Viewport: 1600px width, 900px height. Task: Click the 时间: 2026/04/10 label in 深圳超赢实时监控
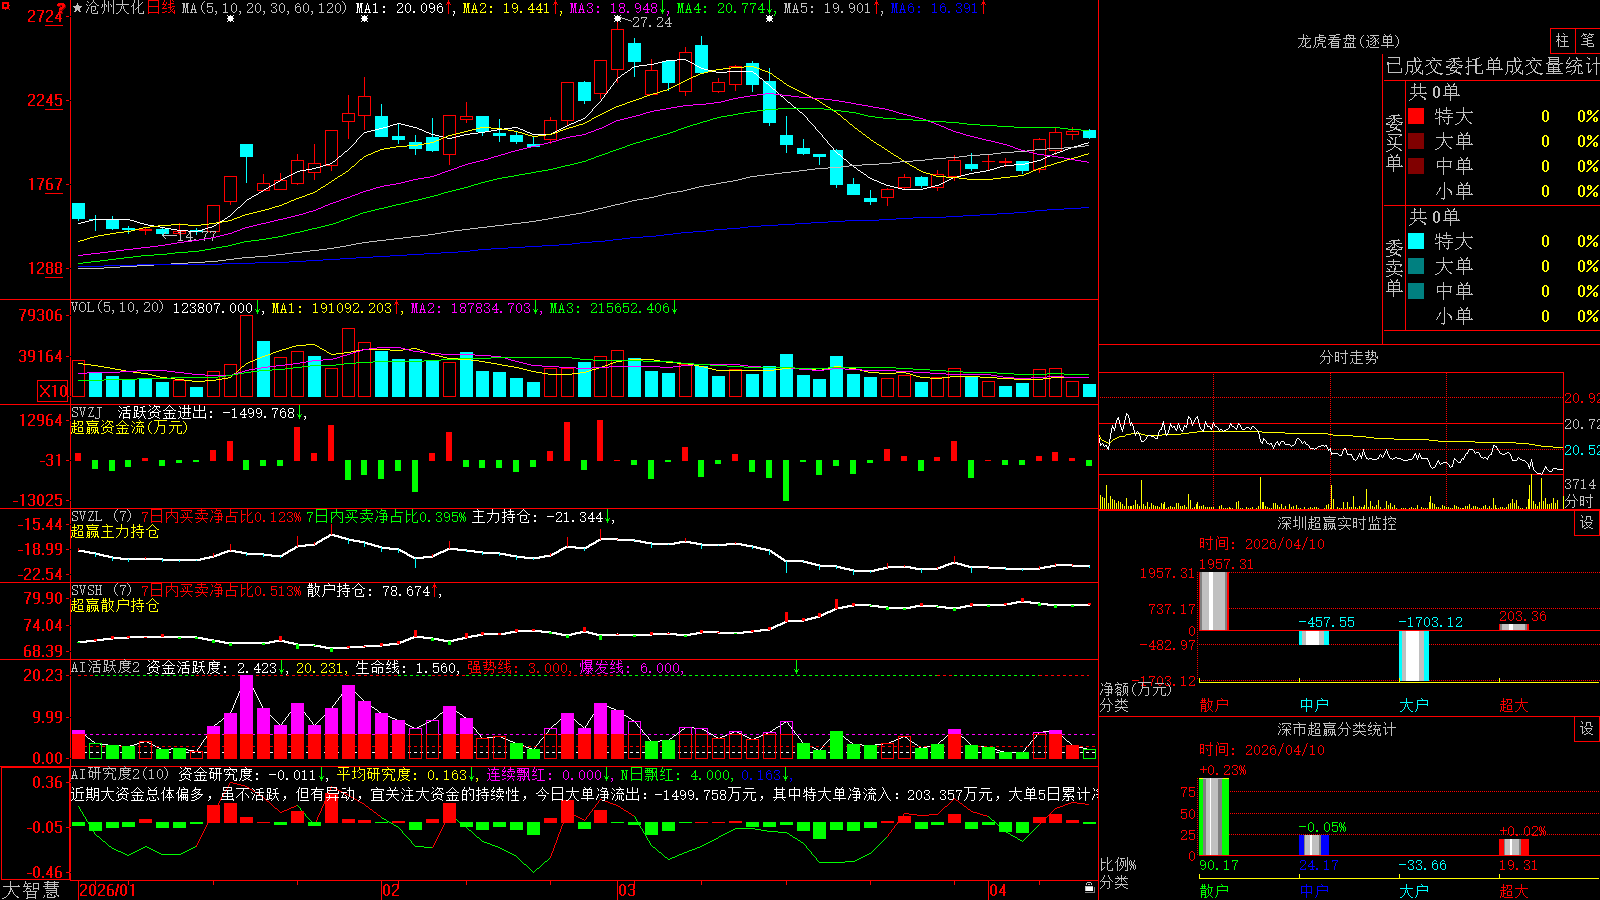[x=1262, y=544]
